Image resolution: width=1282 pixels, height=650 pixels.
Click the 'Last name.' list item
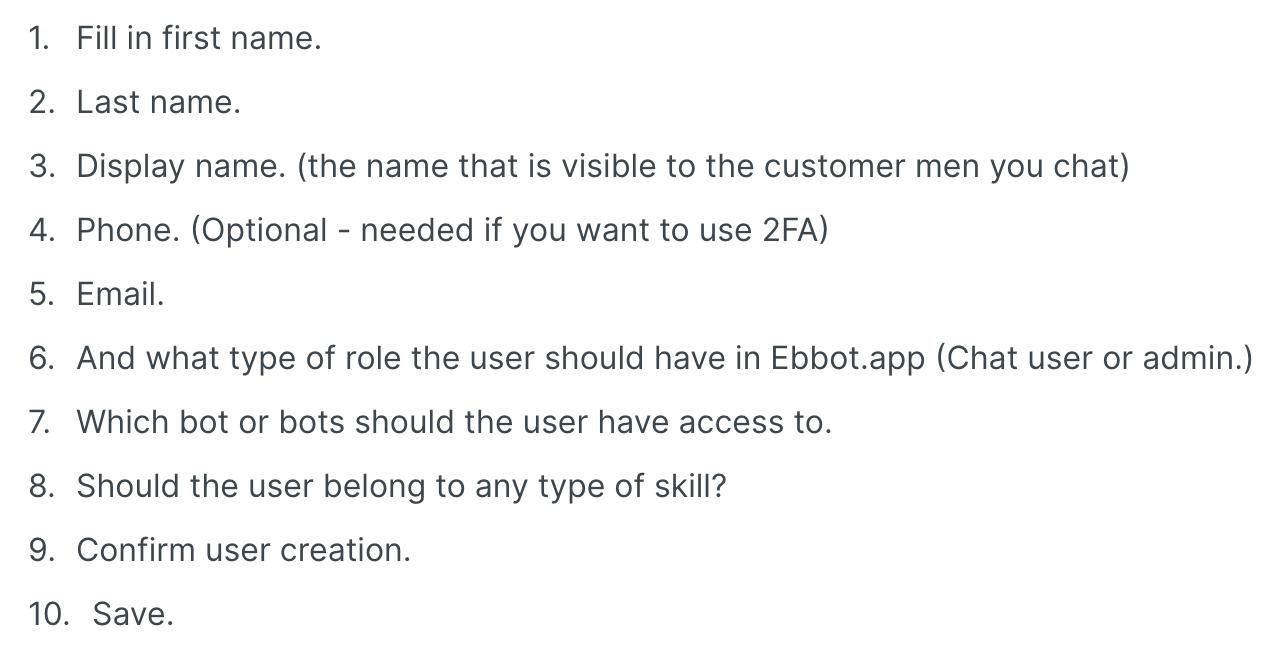click(158, 102)
